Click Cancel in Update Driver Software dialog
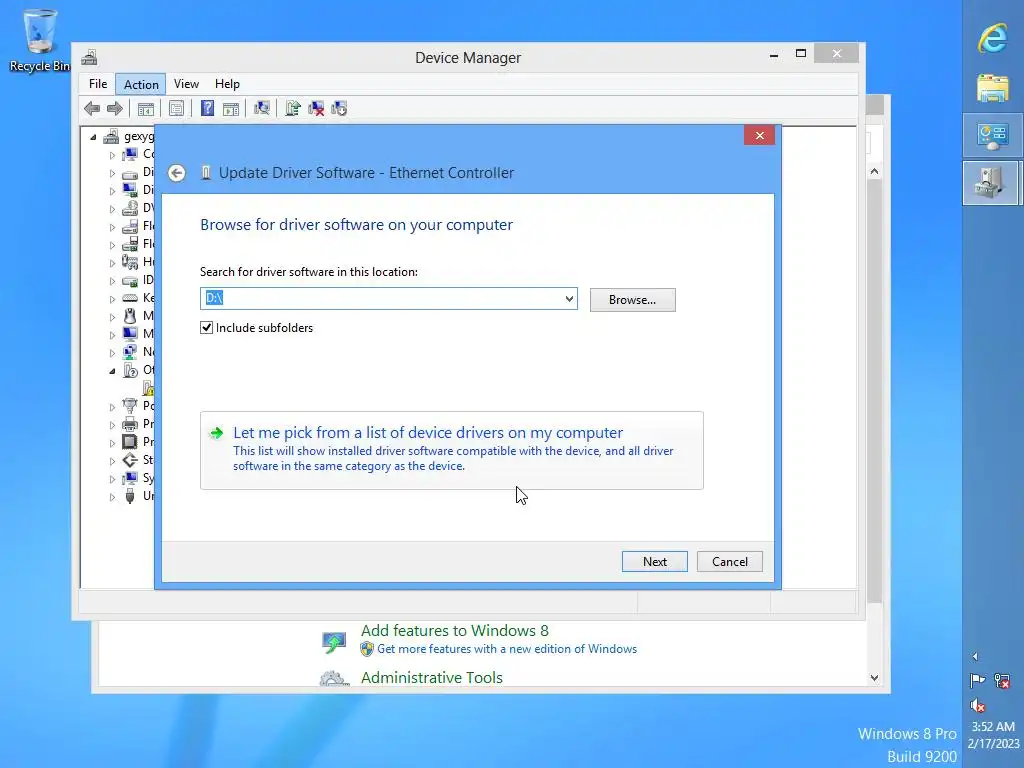The width and height of the screenshot is (1024, 768). (x=729, y=562)
